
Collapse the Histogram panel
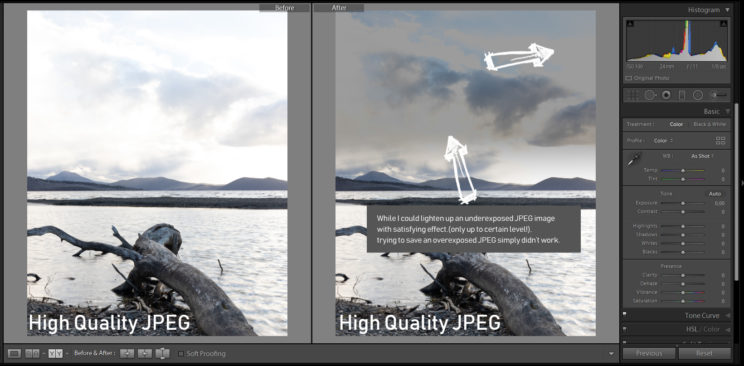(727, 9)
